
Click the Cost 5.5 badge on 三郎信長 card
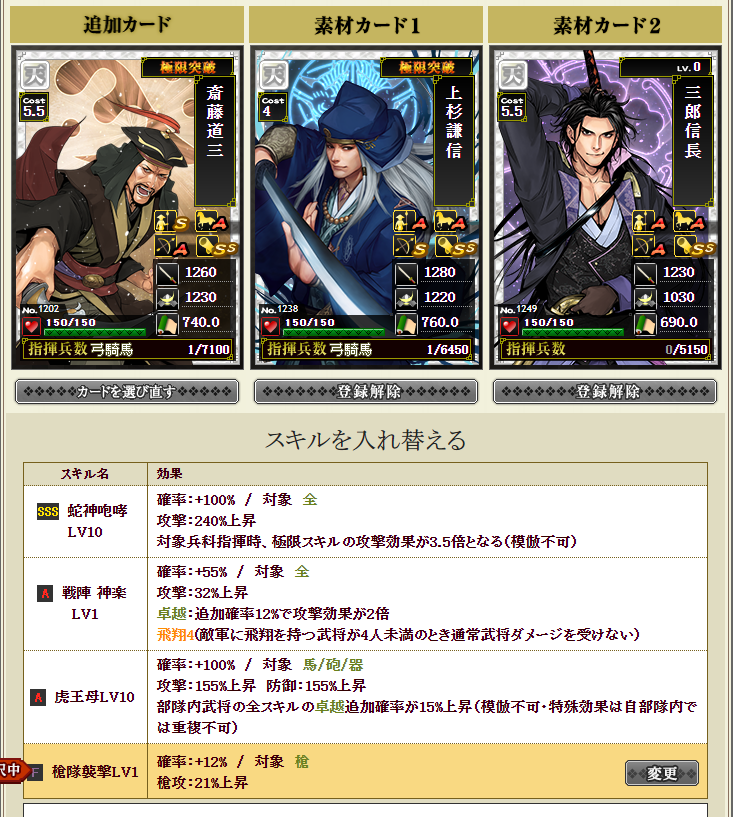512,107
